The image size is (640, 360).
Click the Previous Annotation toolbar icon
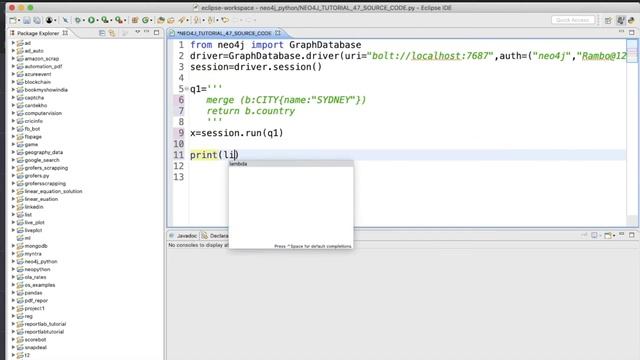point(211,20)
